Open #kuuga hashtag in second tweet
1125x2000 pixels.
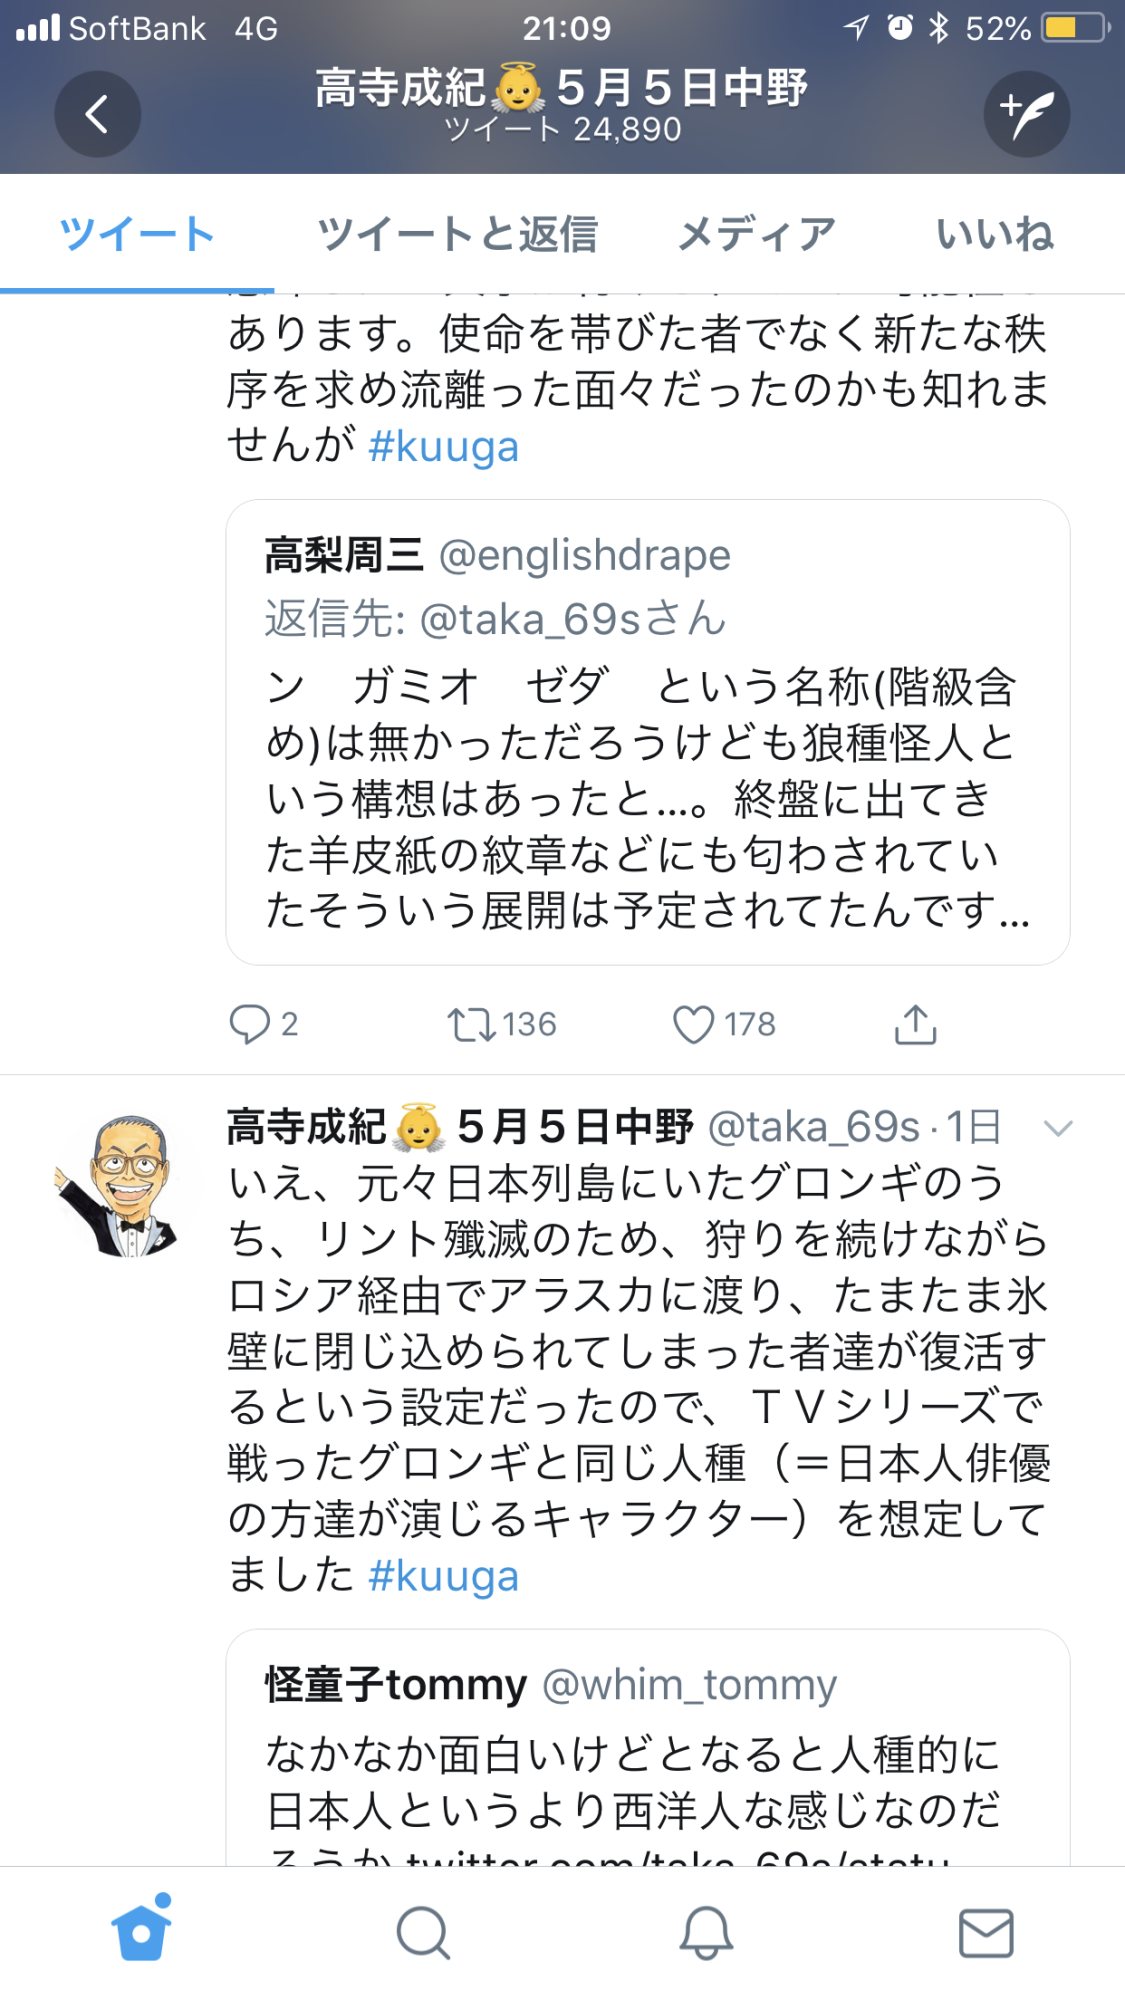coord(443,1576)
